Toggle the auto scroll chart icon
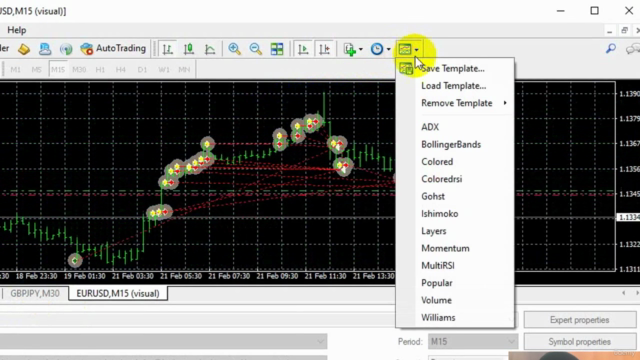This screenshot has width=640, height=360. (303, 49)
